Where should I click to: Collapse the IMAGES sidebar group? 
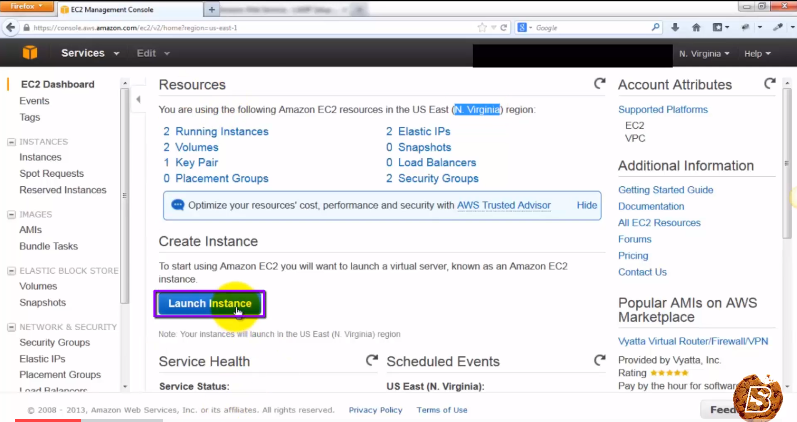point(11,215)
